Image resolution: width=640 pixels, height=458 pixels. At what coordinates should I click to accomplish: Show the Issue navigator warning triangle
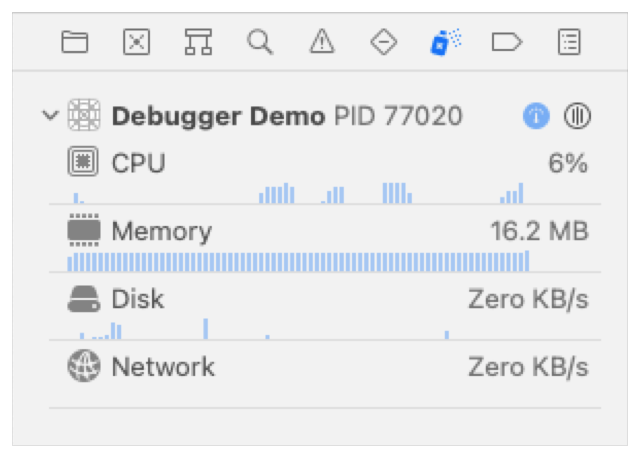point(321,42)
